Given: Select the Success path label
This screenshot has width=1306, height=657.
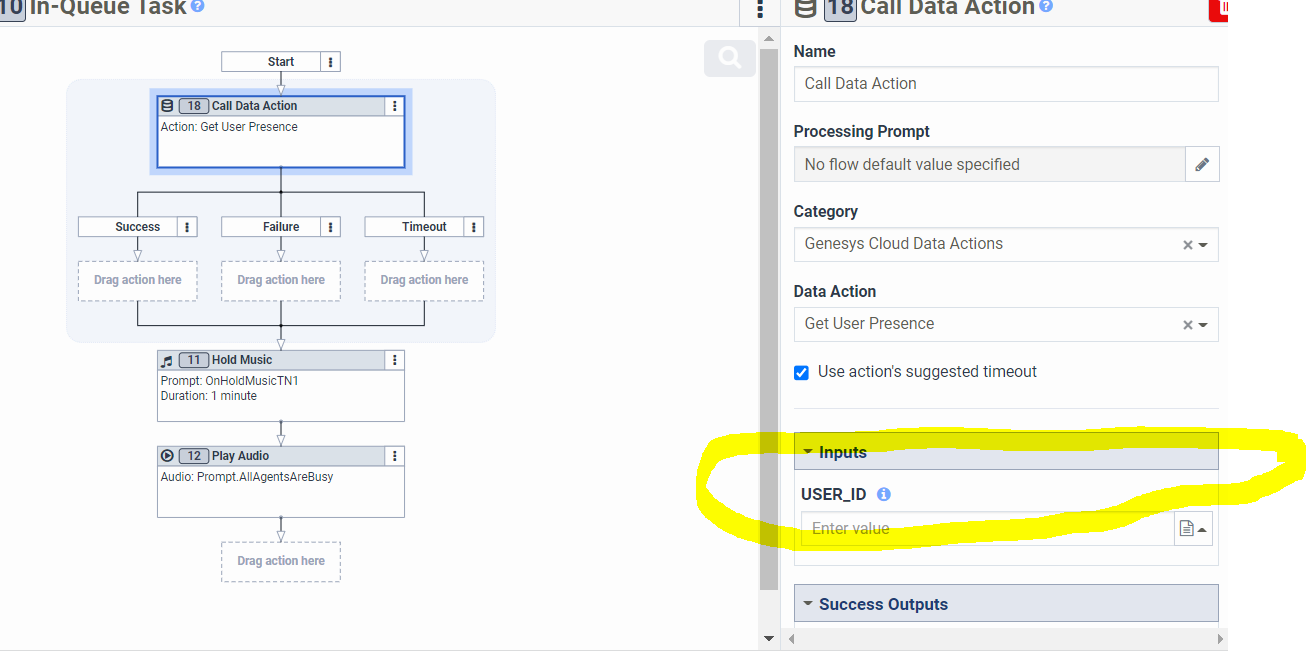Looking at the screenshot, I should (x=138, y=227).
